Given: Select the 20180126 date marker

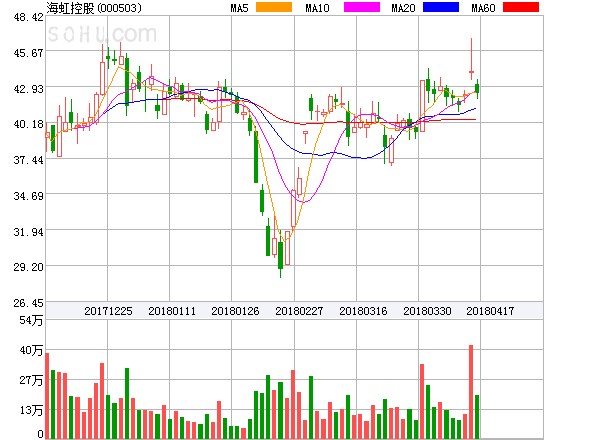Looking at the screenshot, I should (235, 311).
